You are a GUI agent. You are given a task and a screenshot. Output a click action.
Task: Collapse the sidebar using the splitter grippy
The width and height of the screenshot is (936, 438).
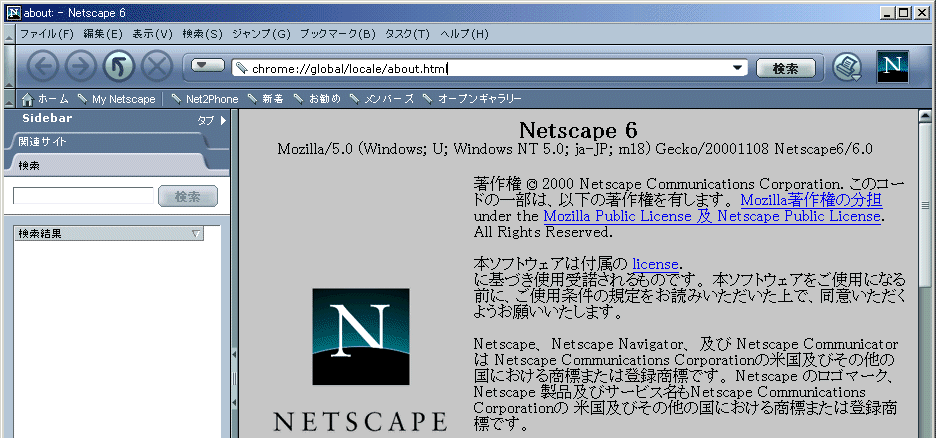(235, 378)
